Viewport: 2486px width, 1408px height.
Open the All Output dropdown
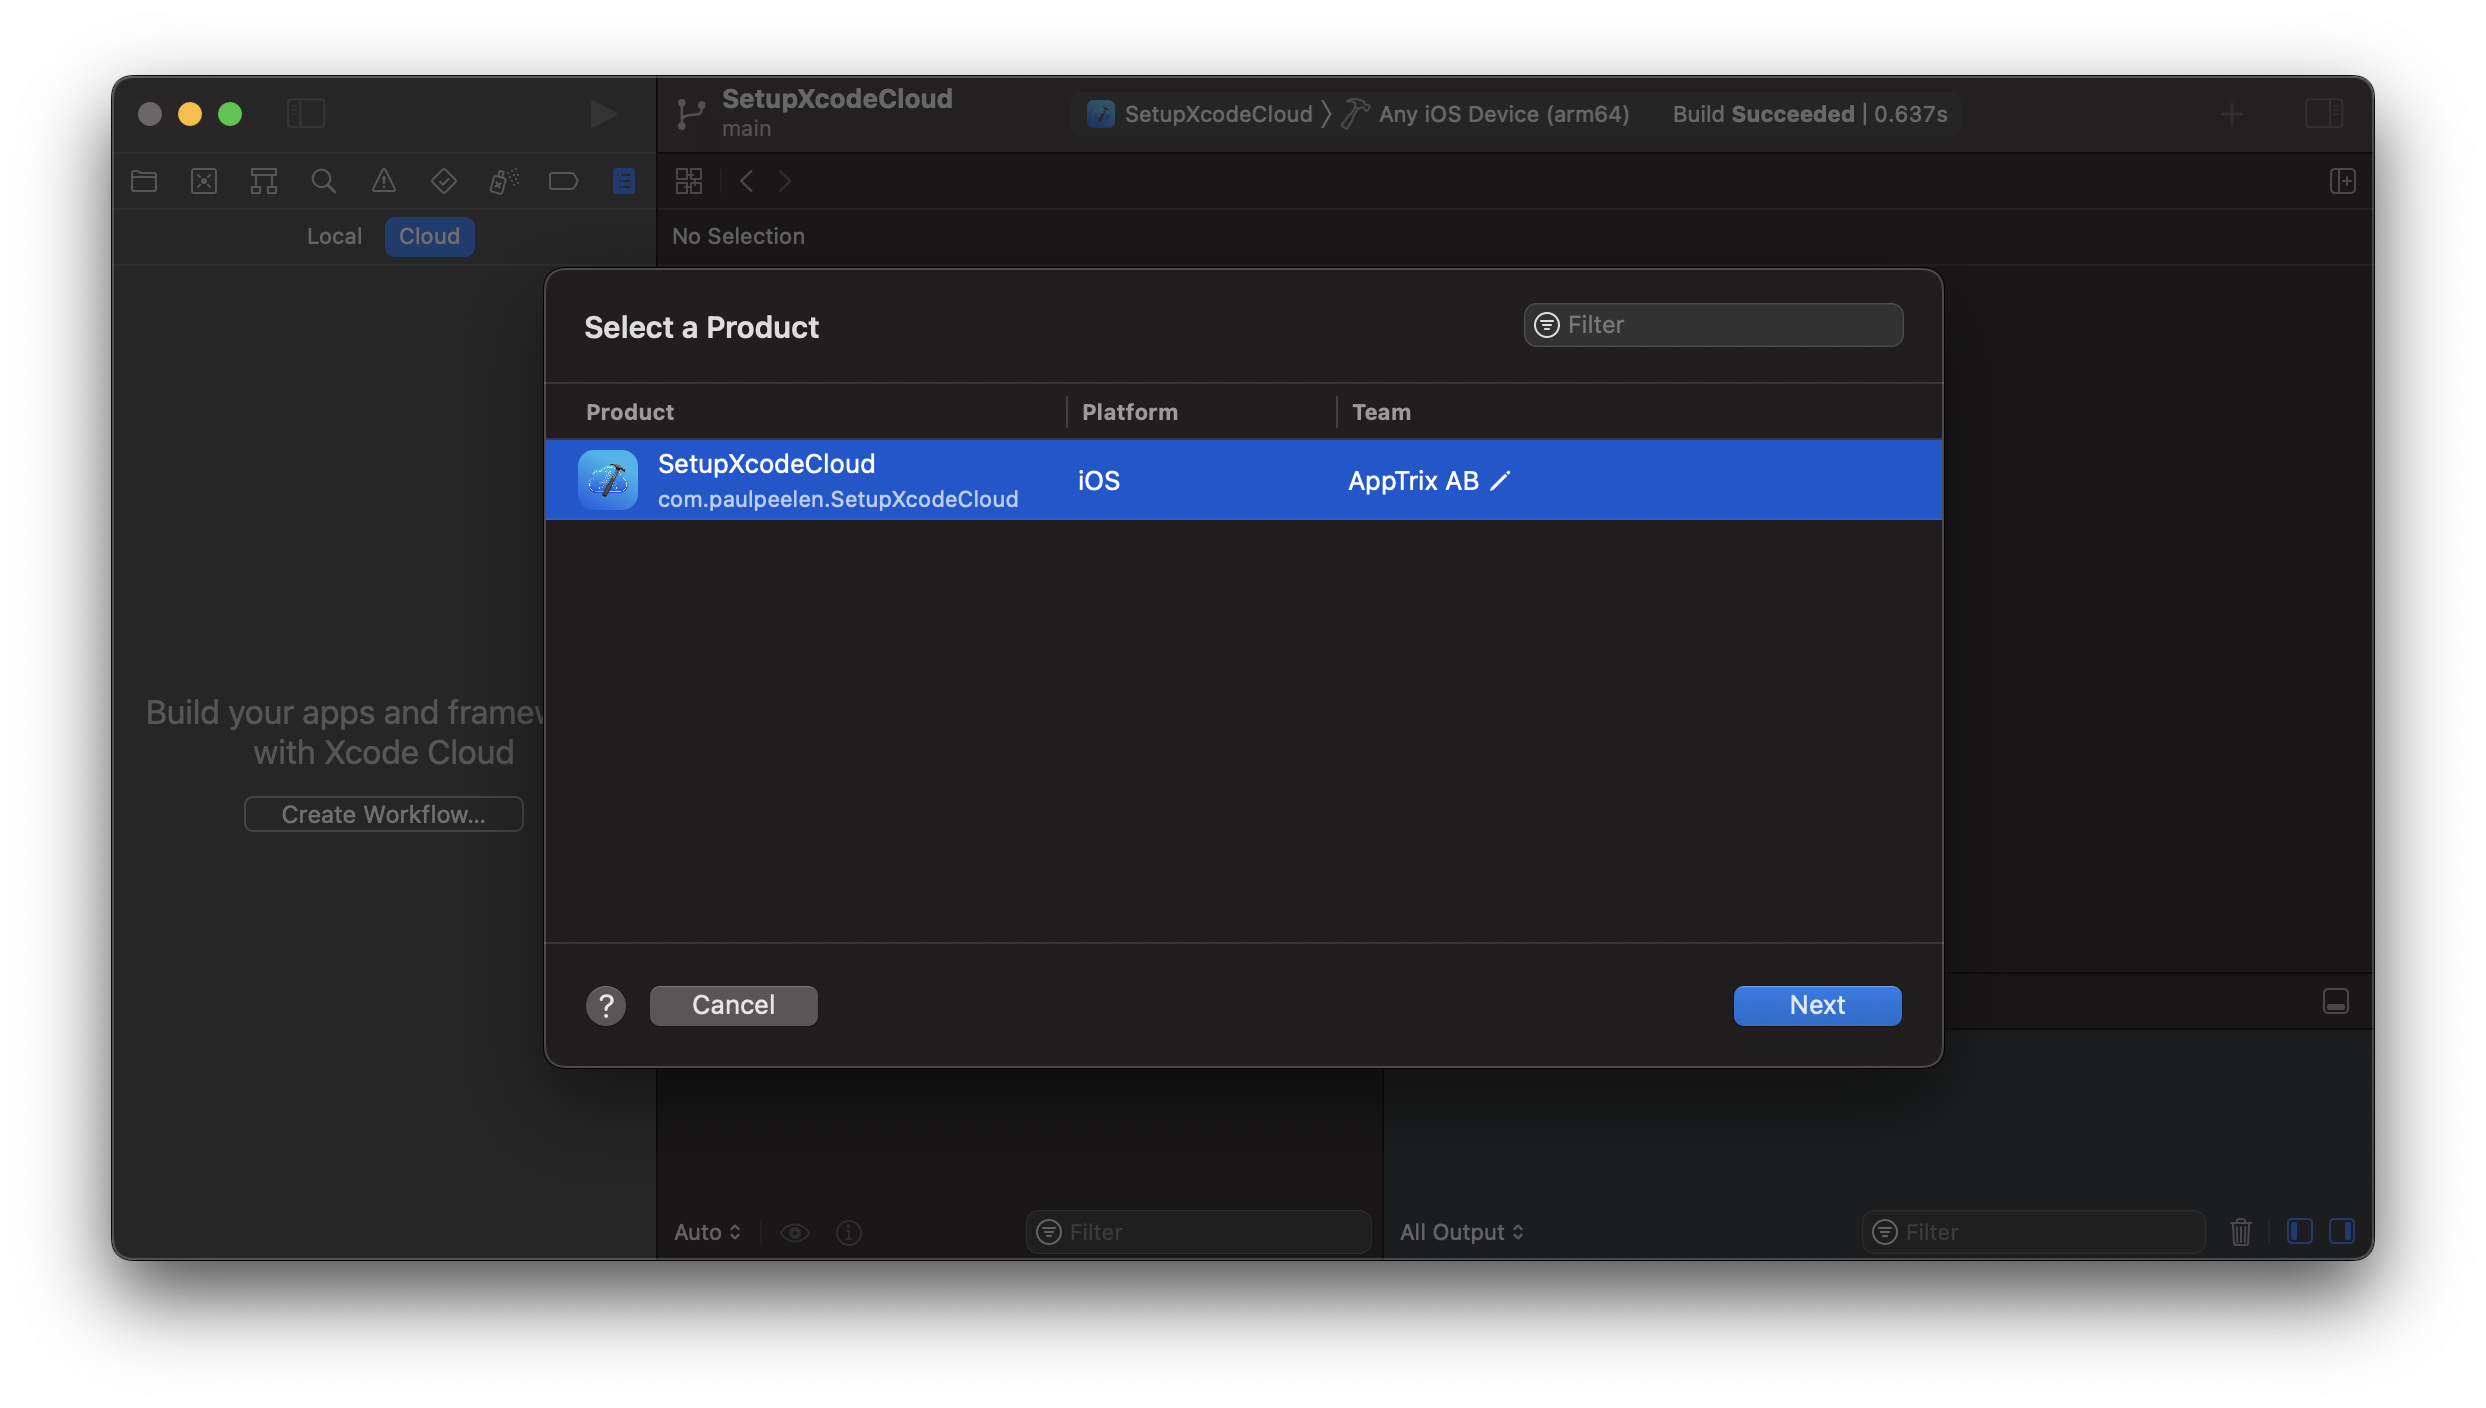(1462, 1232)
